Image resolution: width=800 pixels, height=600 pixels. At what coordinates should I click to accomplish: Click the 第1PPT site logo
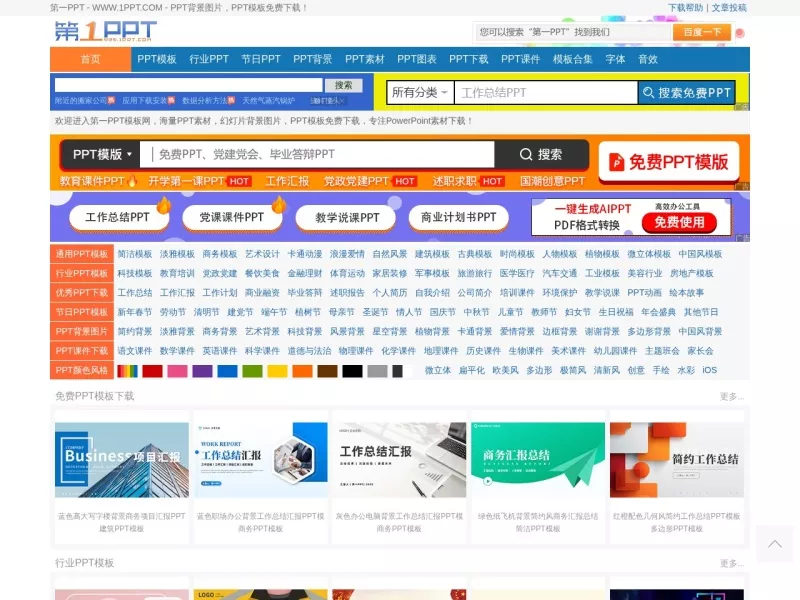click(x=106, y=32)
